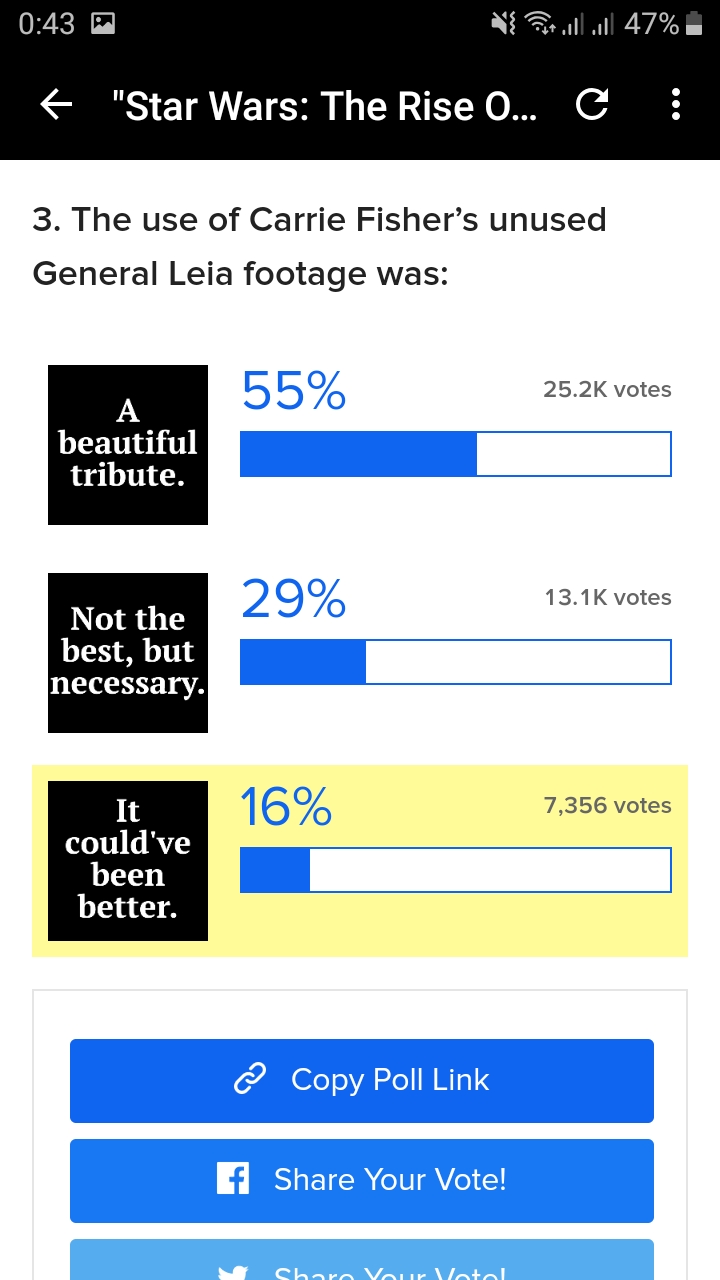Tap the 16% result progress bar
The height and width of the screenshot is (1280, 720).
(x=456, y=870)
